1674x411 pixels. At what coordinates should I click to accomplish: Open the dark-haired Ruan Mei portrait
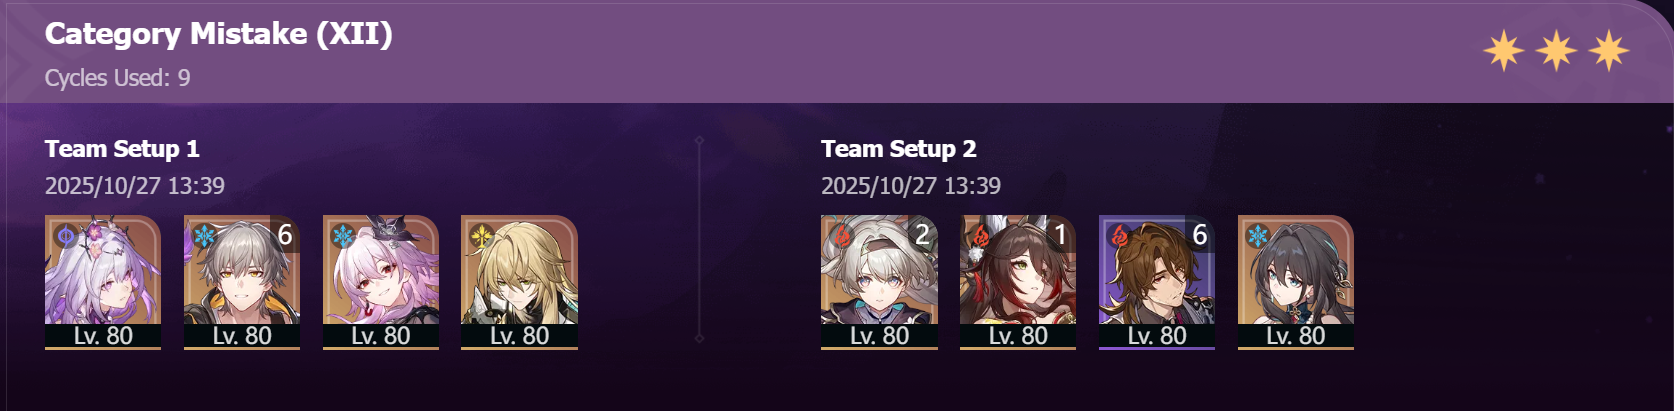click(x=1296, y=282)
